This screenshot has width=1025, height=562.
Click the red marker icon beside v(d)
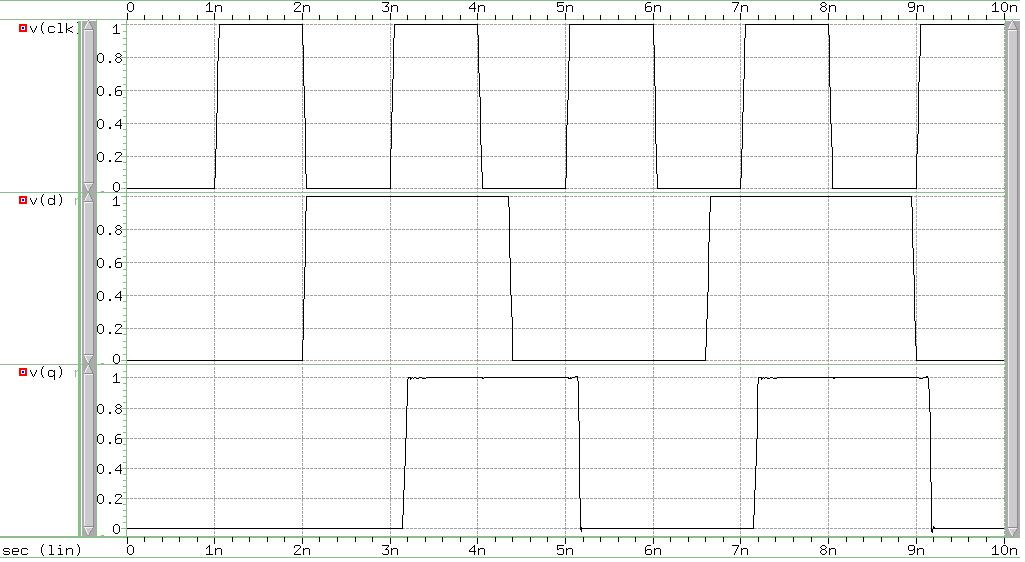click(x=23, y=200)
